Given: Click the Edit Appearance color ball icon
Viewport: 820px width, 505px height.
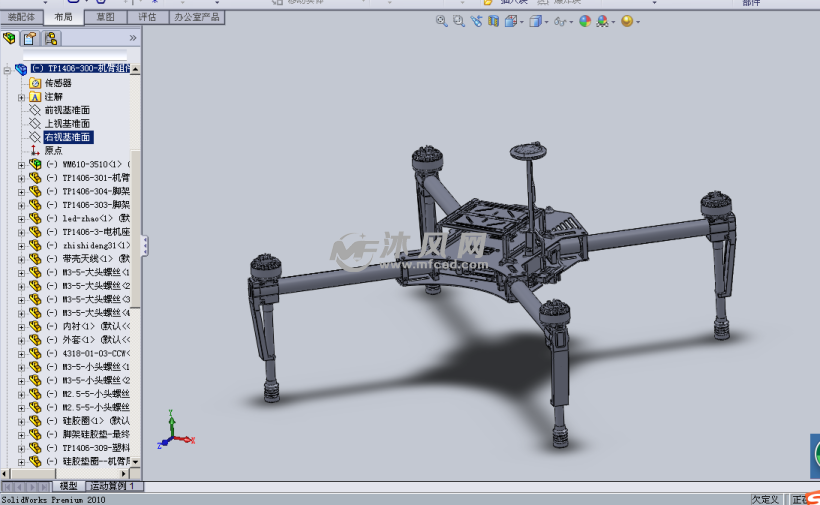Looking at the screenshot, I should [585, 21].
